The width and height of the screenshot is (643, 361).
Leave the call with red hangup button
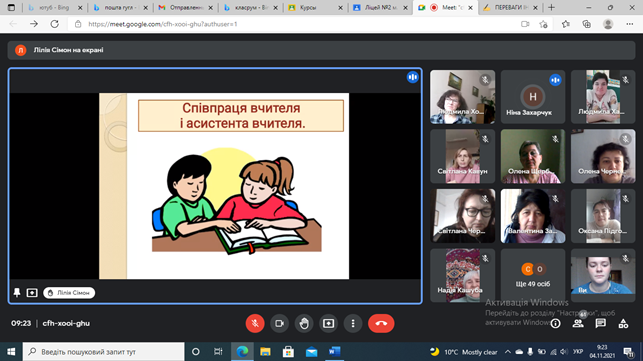pyautogui.click(x=381, y=323)
